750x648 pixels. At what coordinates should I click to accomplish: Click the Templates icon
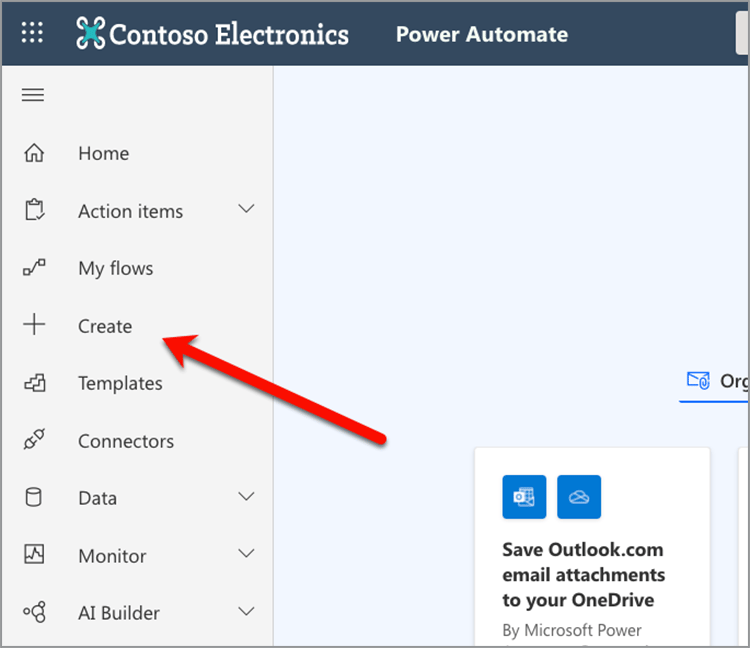[34, 383]
